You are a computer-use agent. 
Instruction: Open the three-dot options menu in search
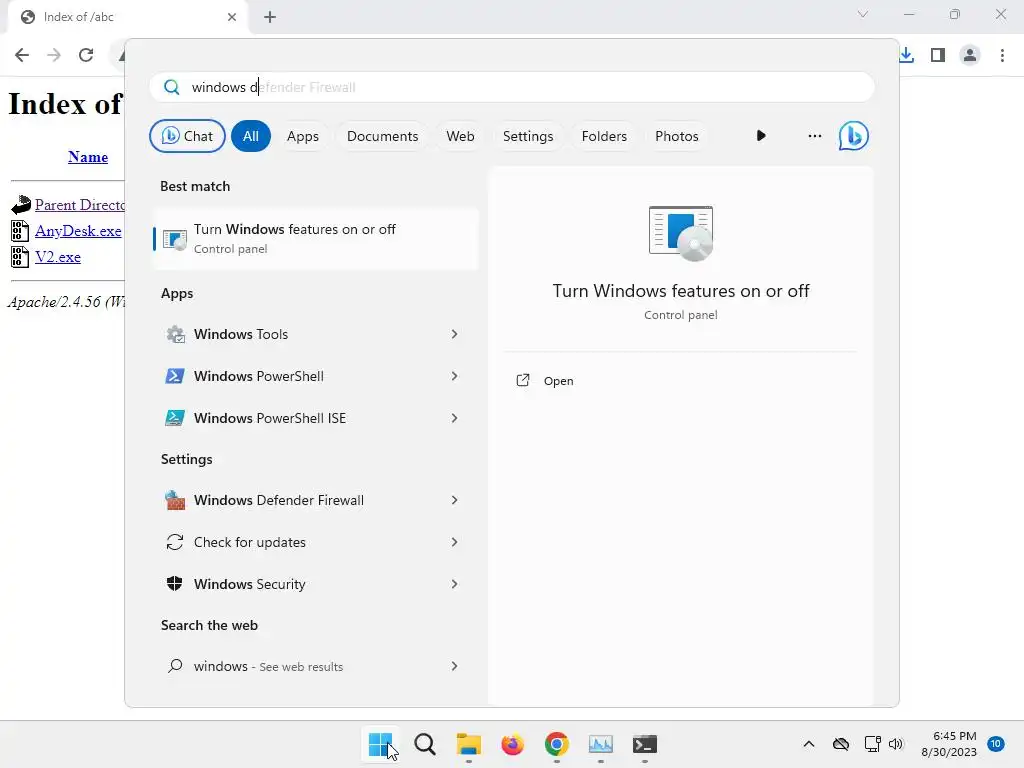pyautogui.click(x=814, y=136)
